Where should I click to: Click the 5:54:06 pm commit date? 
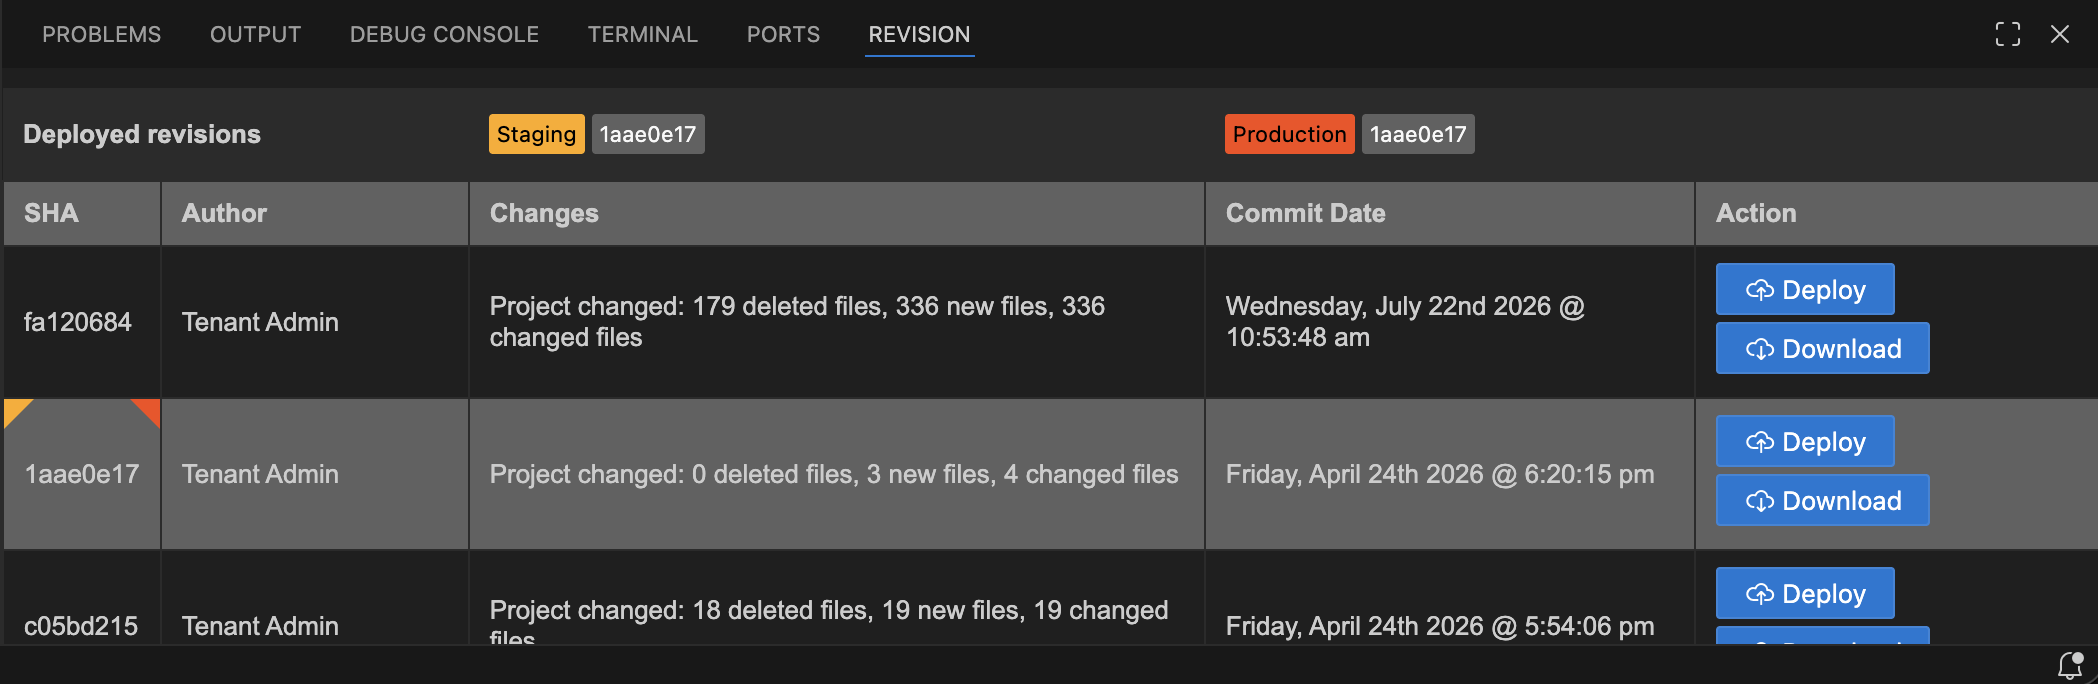[1440, 626]
